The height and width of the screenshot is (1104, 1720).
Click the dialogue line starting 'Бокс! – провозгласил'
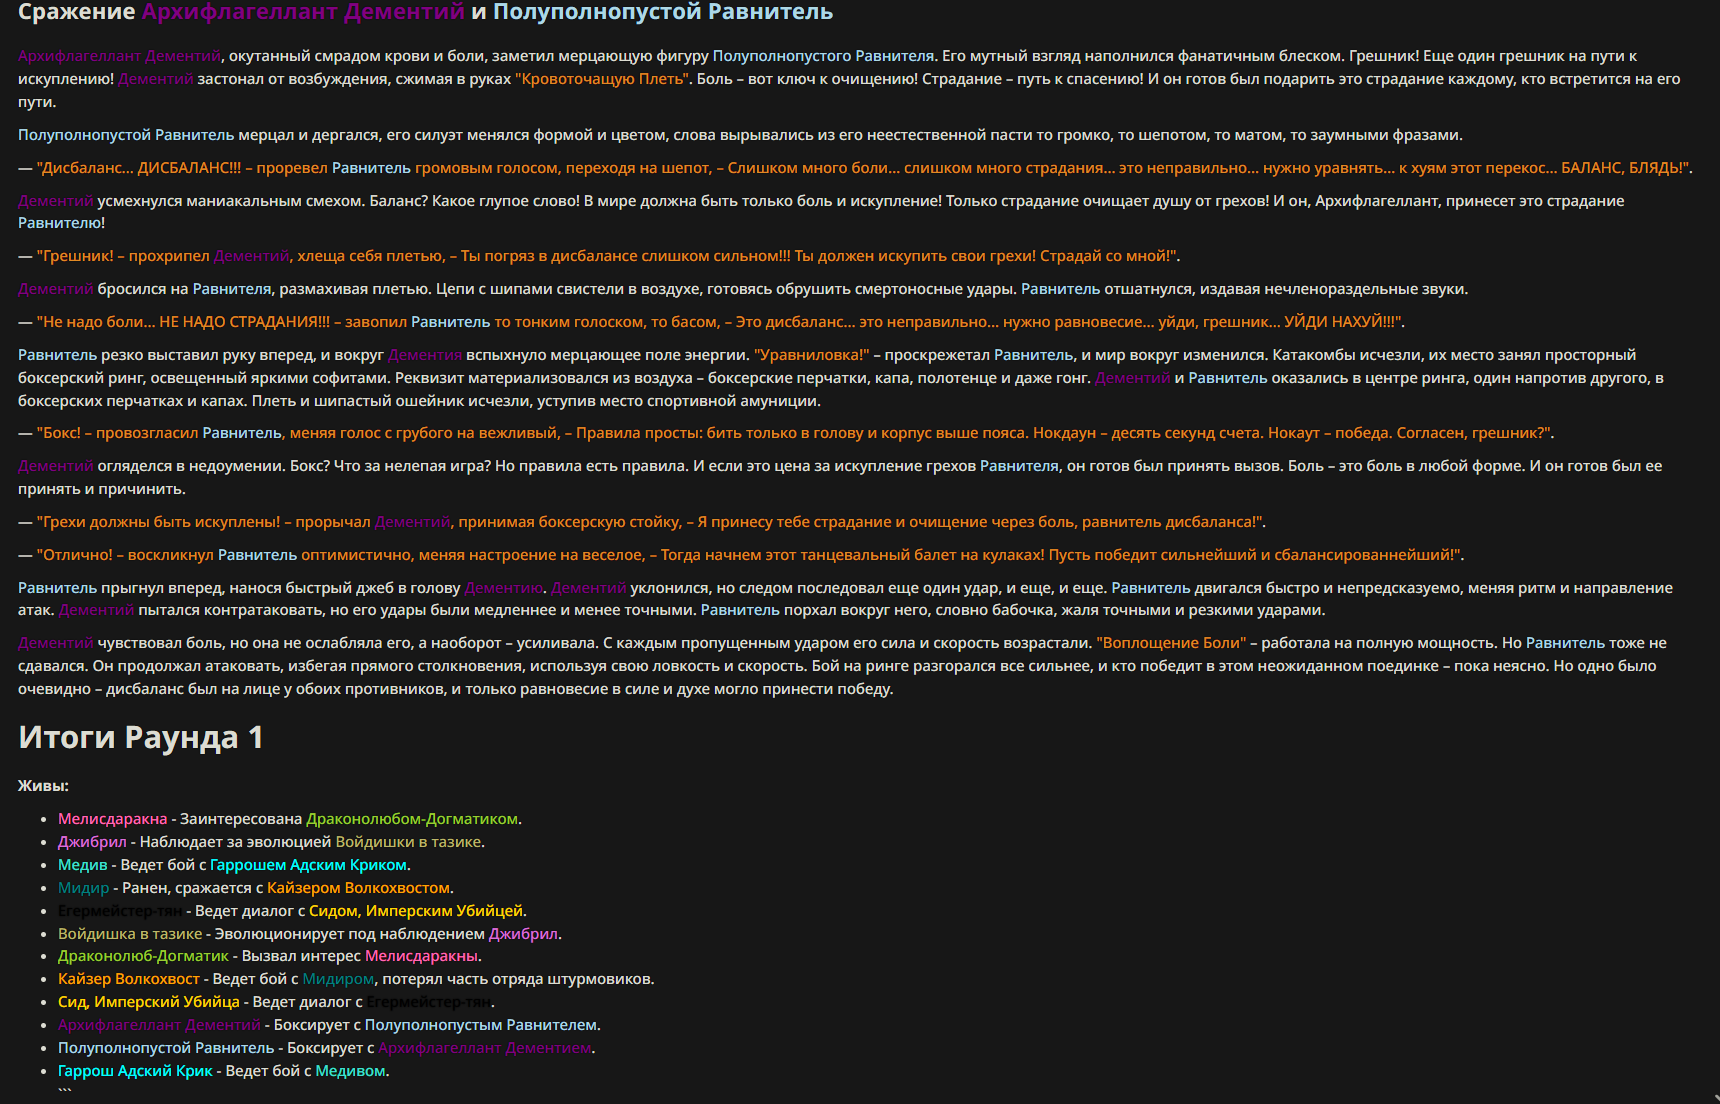(786, 433)
